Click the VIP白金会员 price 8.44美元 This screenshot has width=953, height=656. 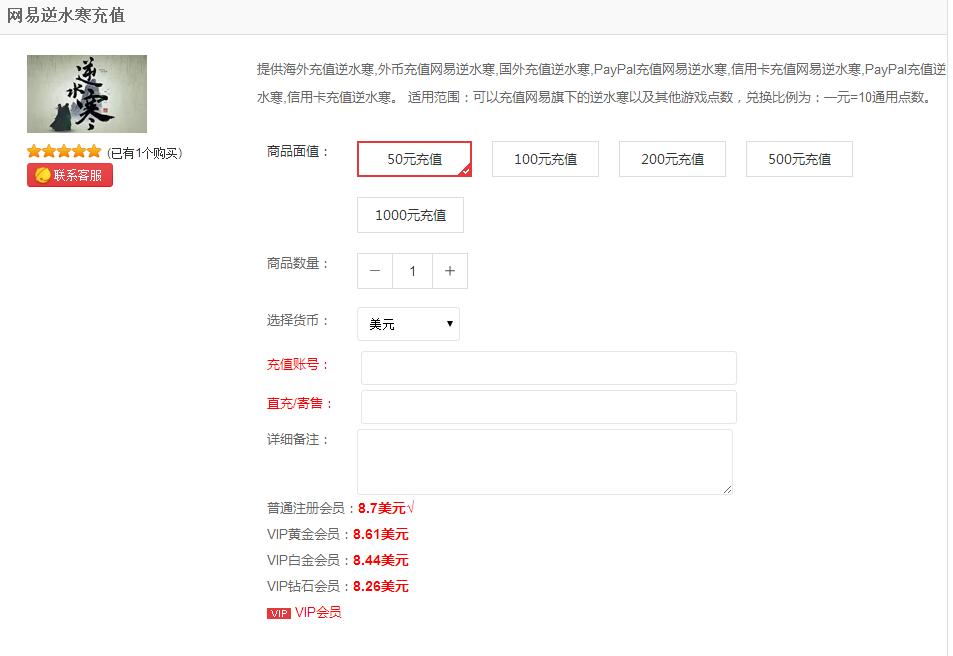(x=380, y=561)
